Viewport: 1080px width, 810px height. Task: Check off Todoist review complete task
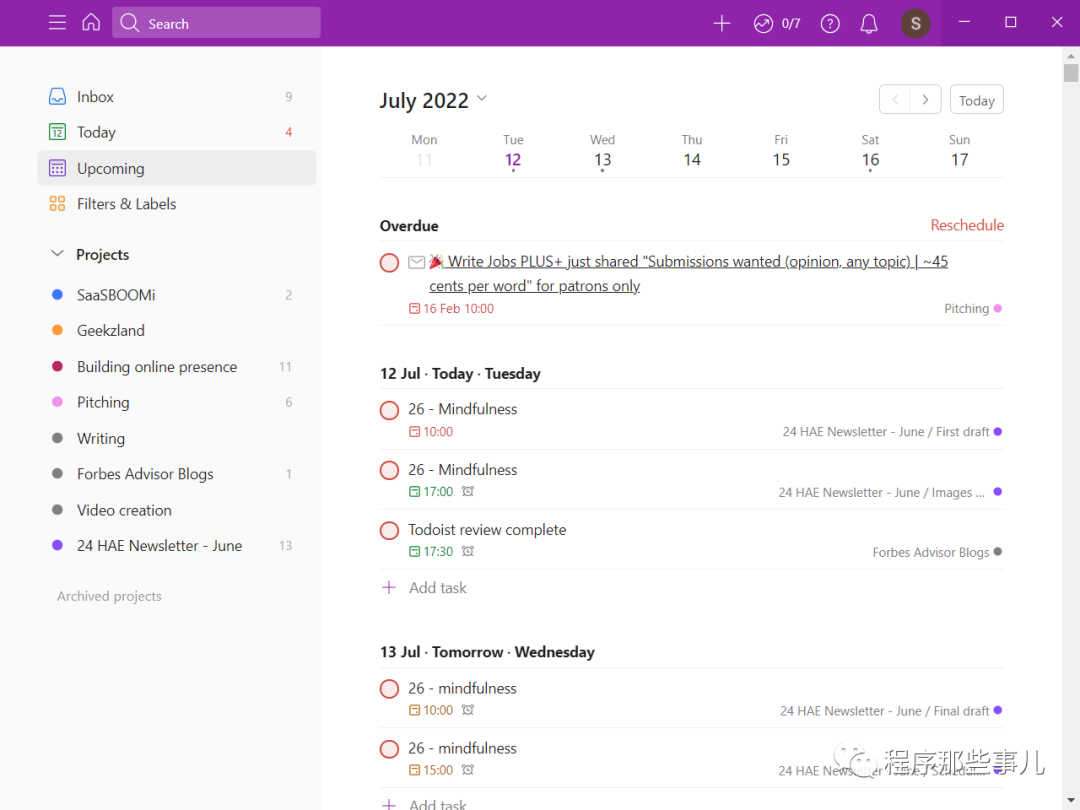point(389,530)
